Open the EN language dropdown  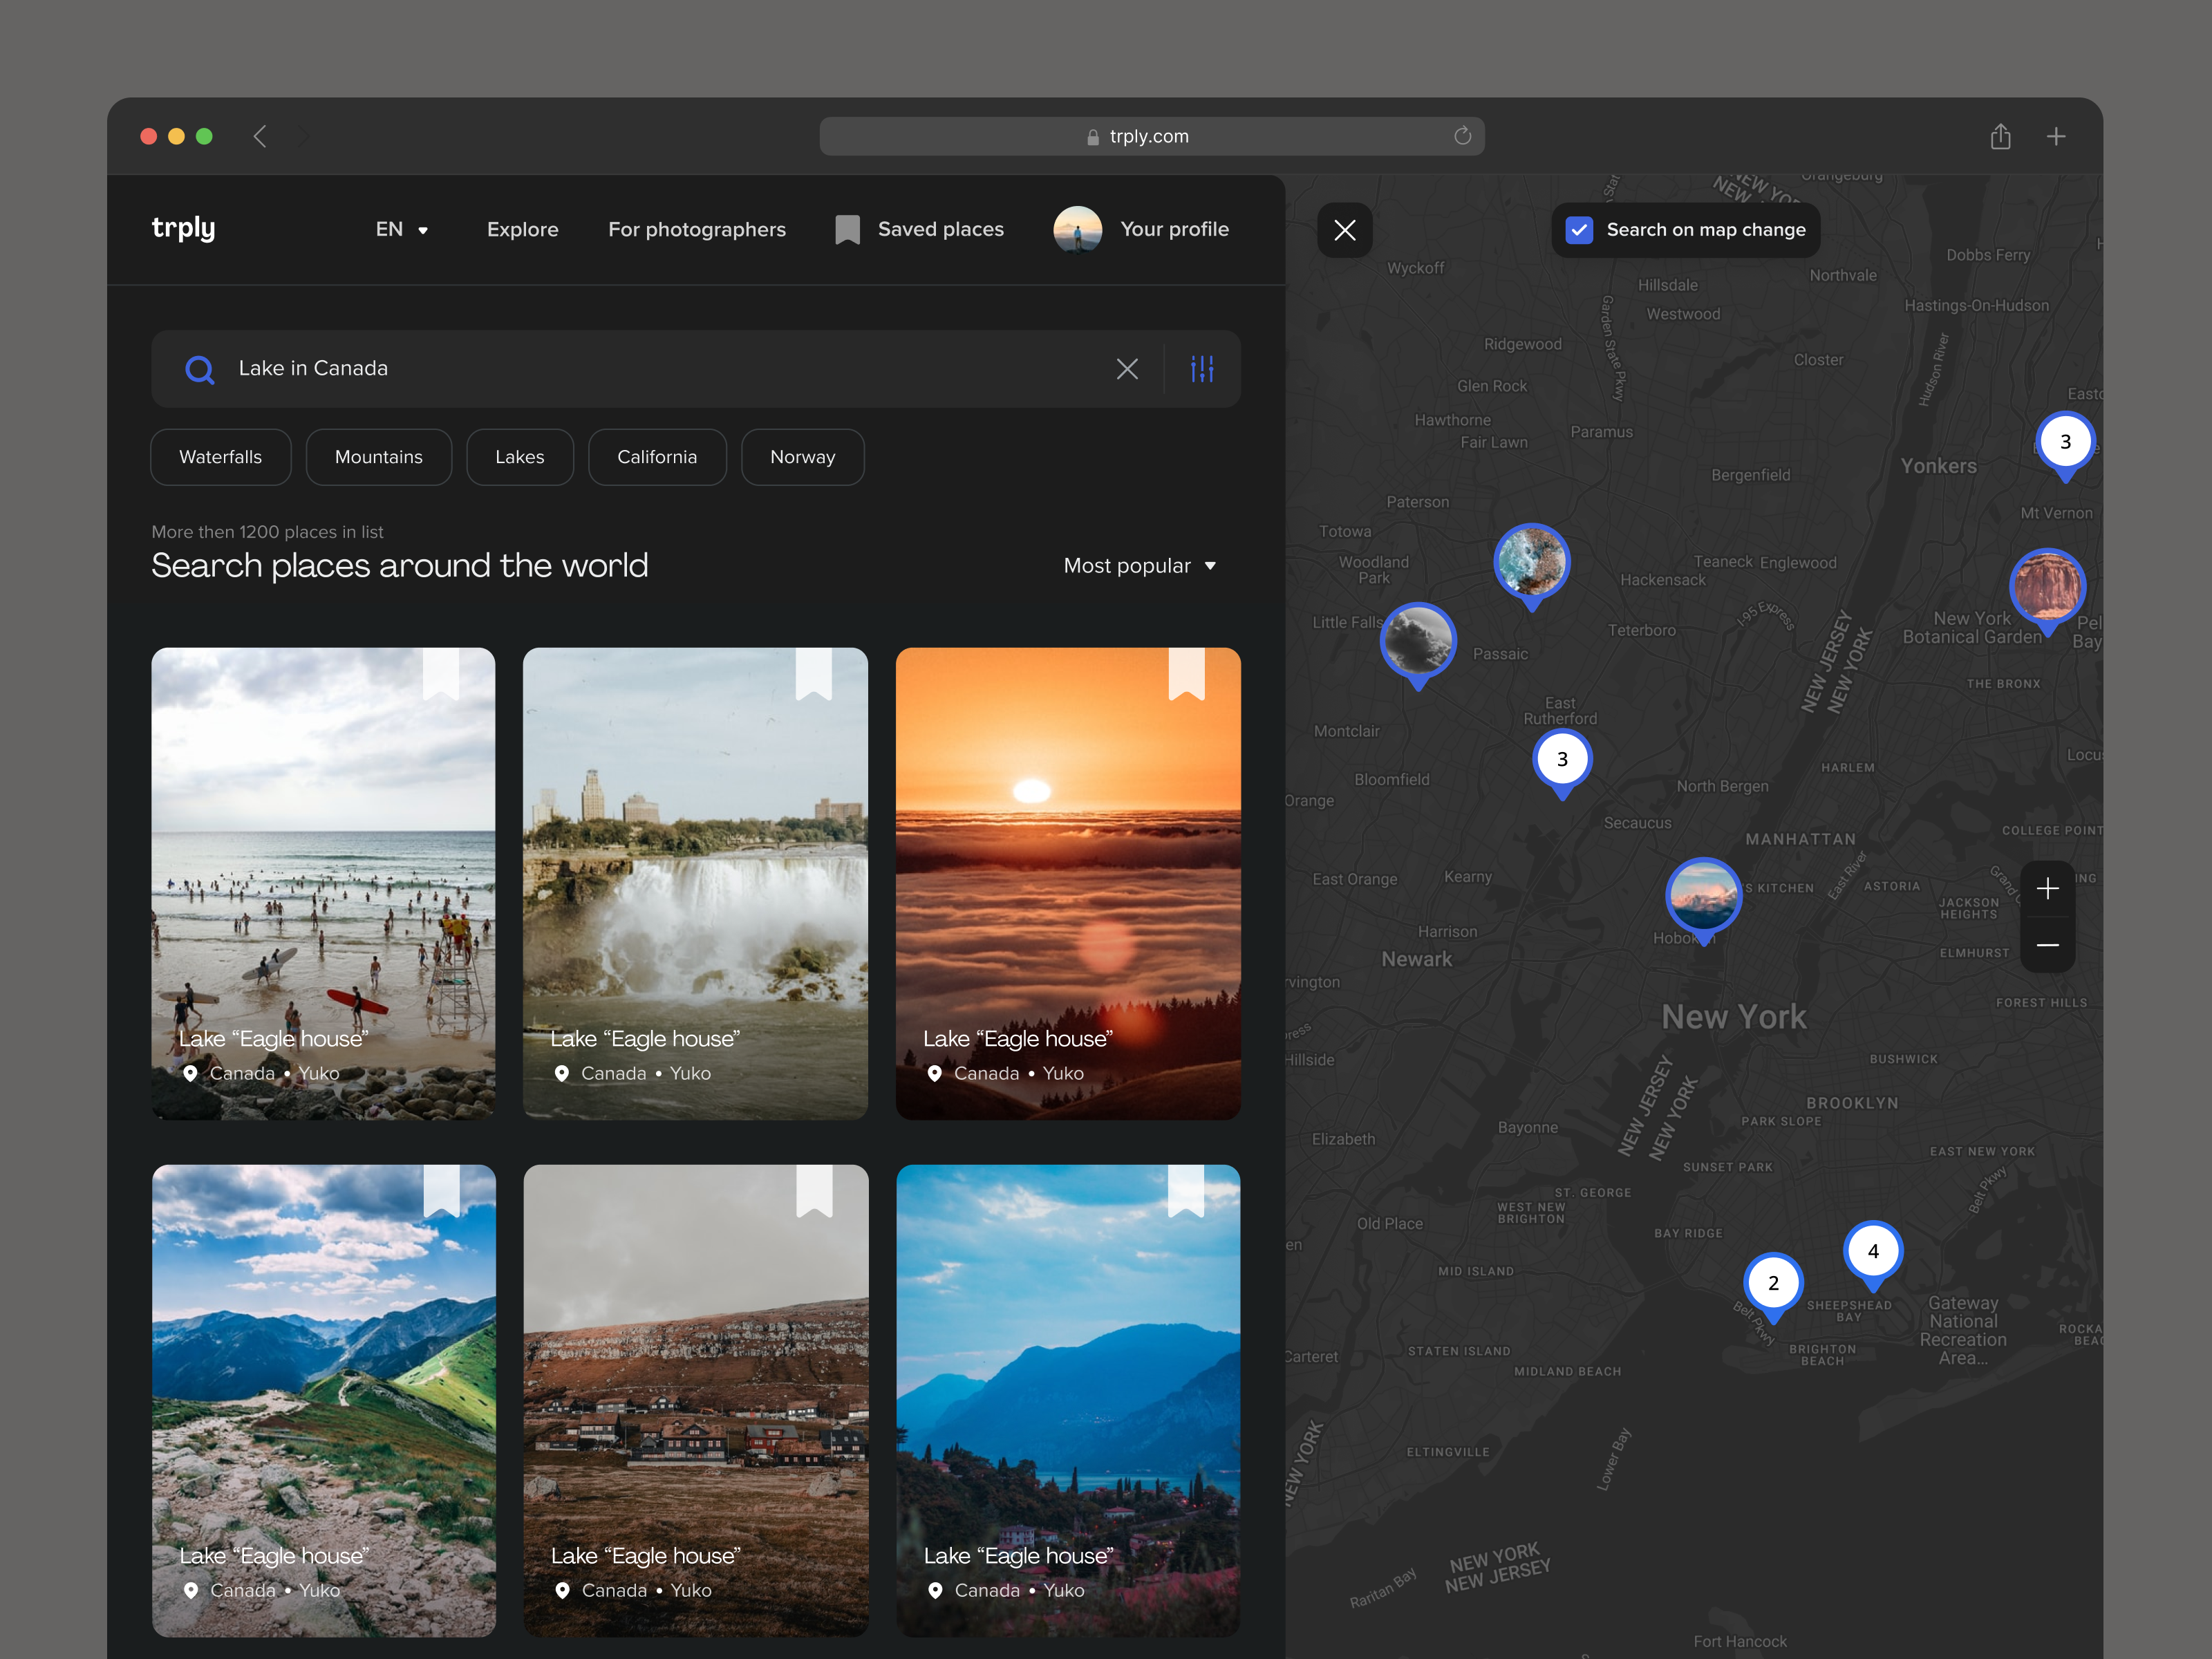(401, 229)
